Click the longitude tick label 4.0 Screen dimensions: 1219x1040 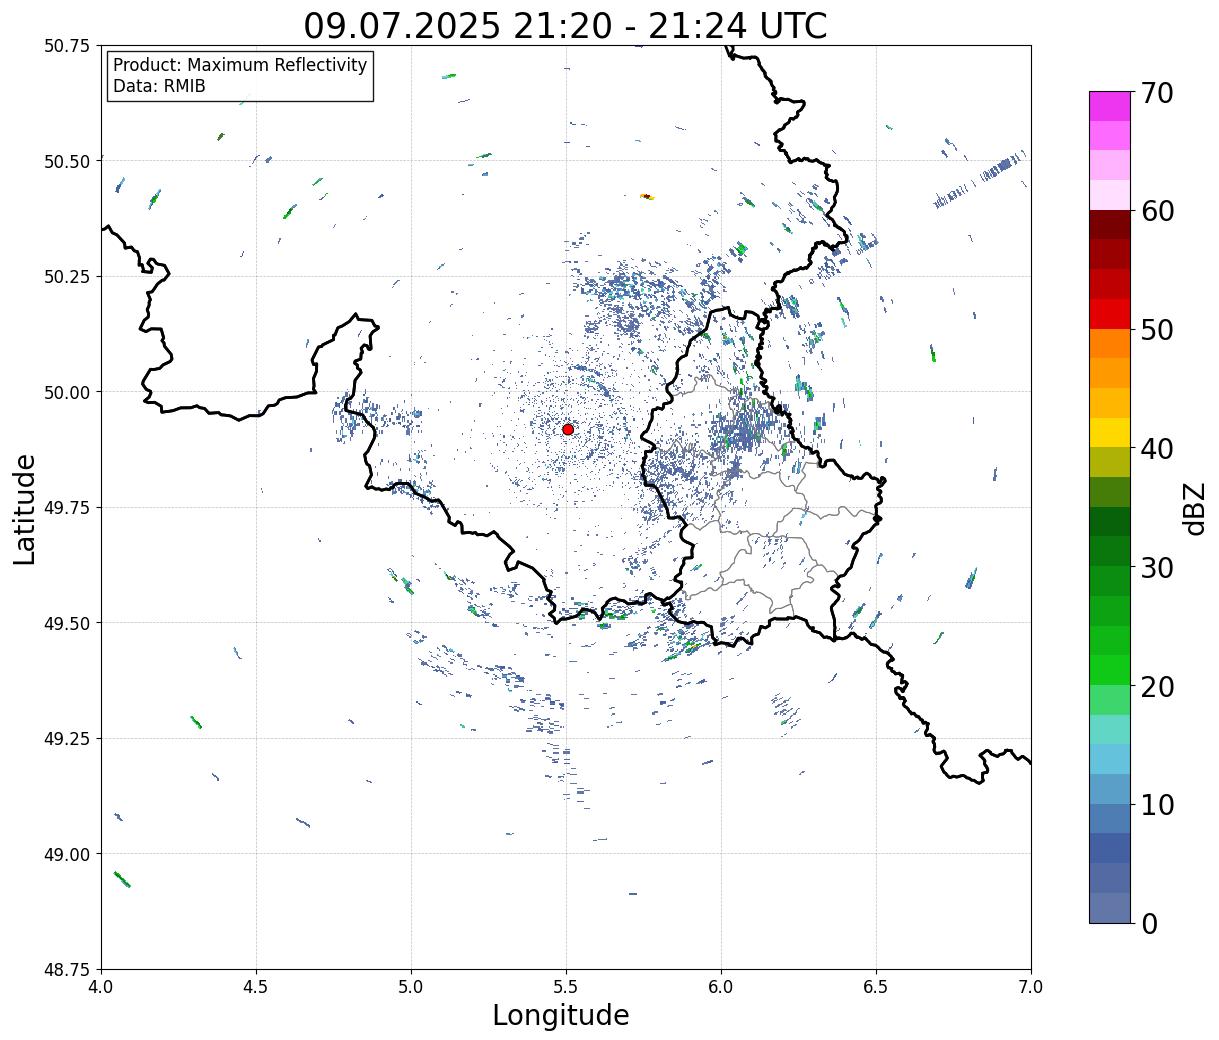tap(101, 986)
